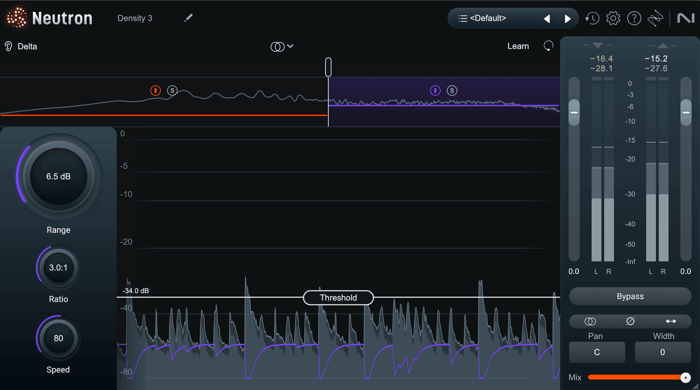Click the output gain 0.0 value
This screenshot has height=390, width=700.
pyautogui.click(x=685, y=271)
